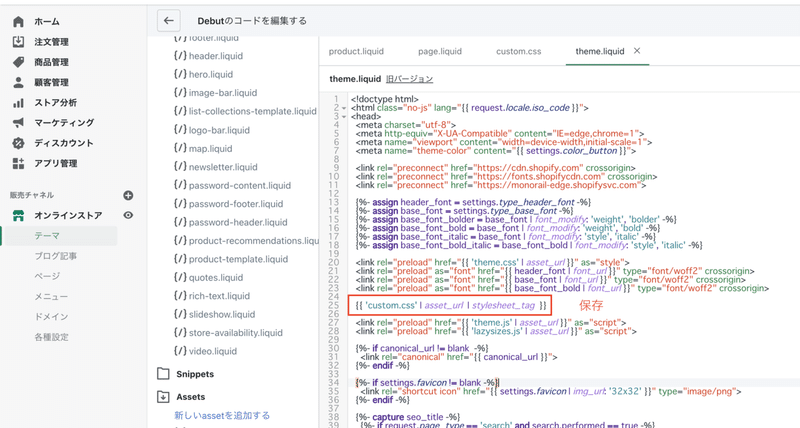The width and height of the screenshot is (800, 428).
Task: Click the 注文管理 orders icon
Action: click(18, 42)
